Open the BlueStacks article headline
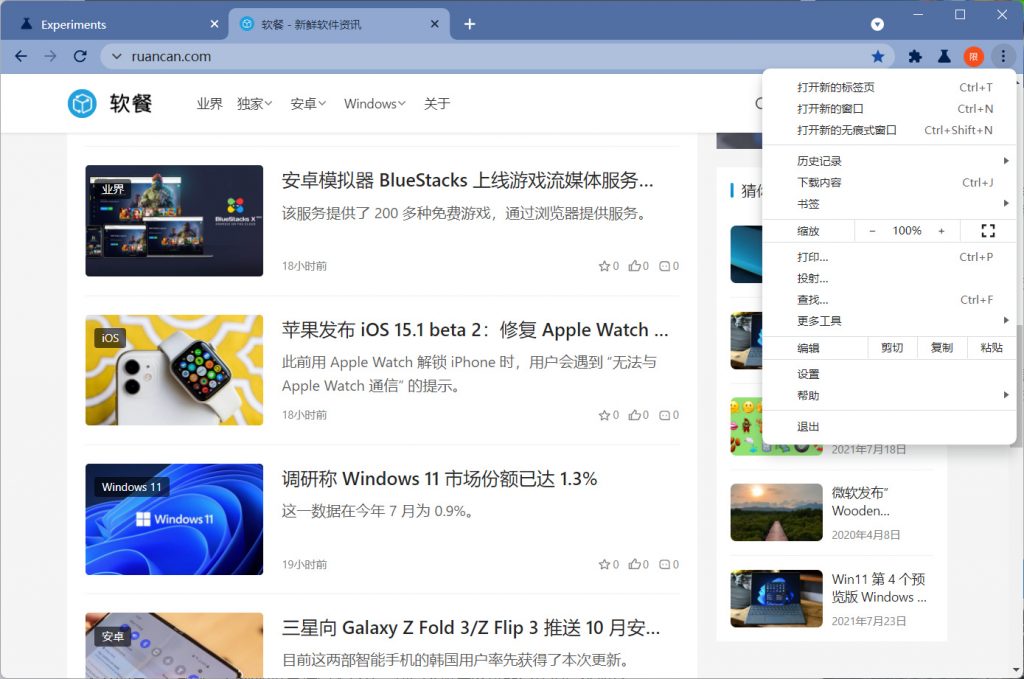Image resolution: width=1024 pixels, height=679 pixels. point(467,181)
